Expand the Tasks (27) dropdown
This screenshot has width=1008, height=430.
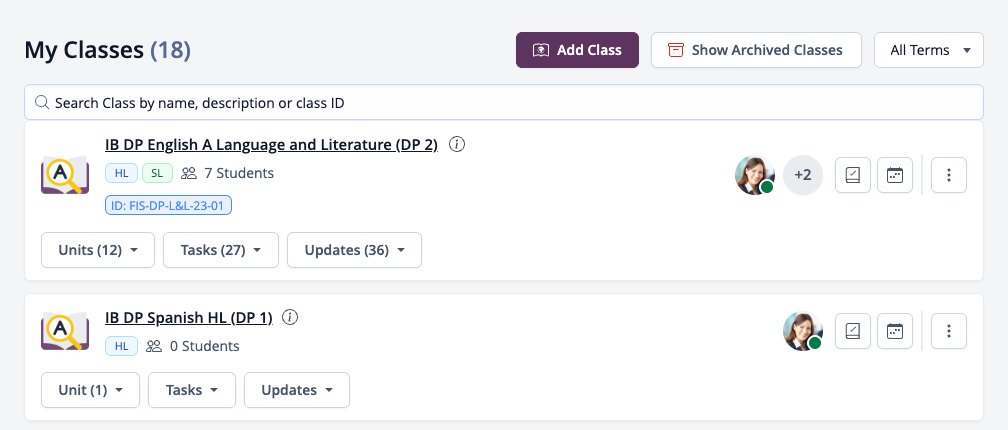tap(220, 250)
